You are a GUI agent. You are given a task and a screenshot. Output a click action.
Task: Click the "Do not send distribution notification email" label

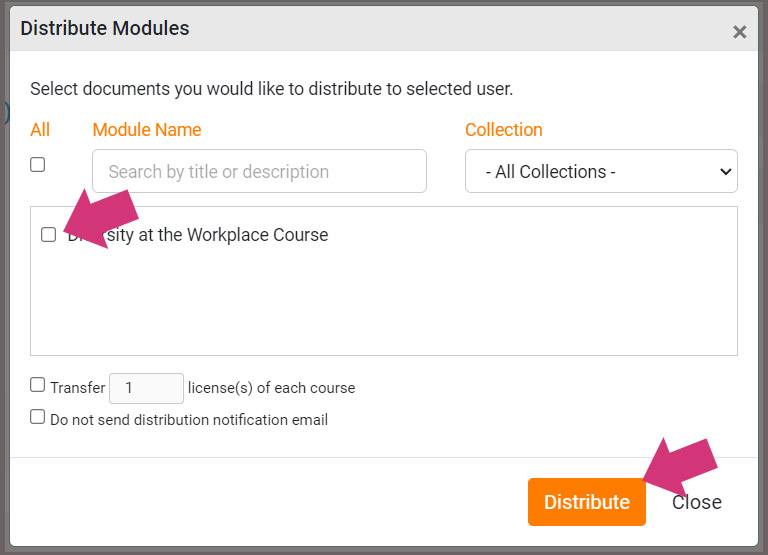coord(189,420)
